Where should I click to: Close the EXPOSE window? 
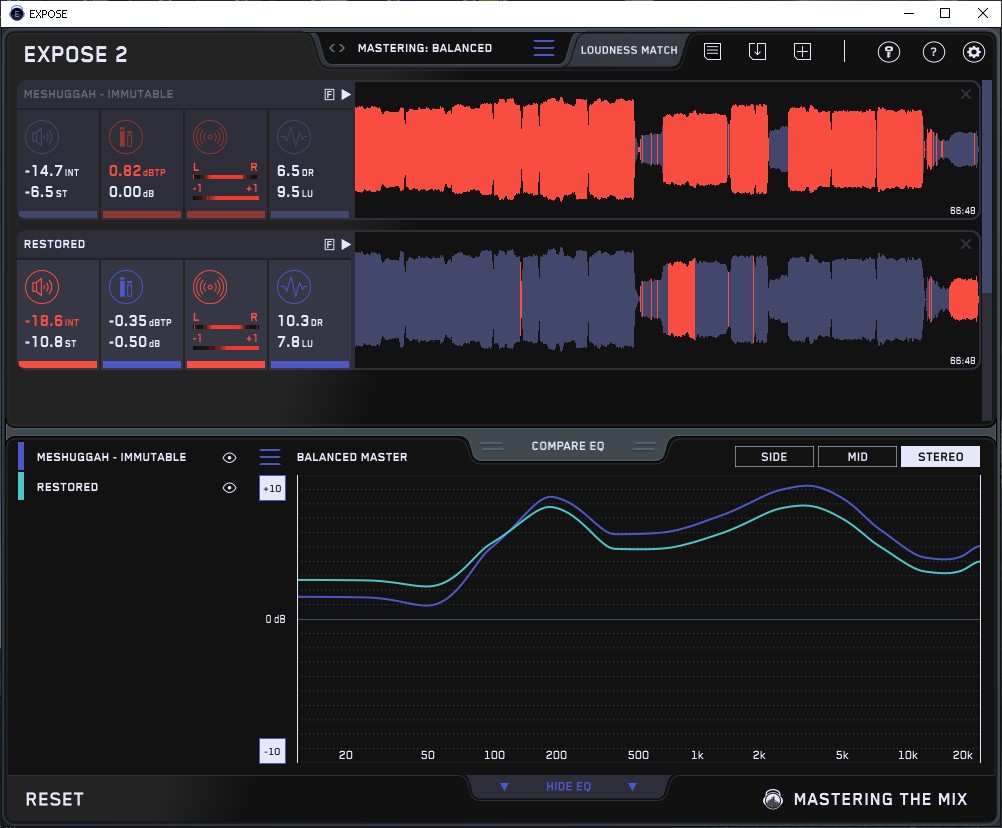(x=983, y=13)
